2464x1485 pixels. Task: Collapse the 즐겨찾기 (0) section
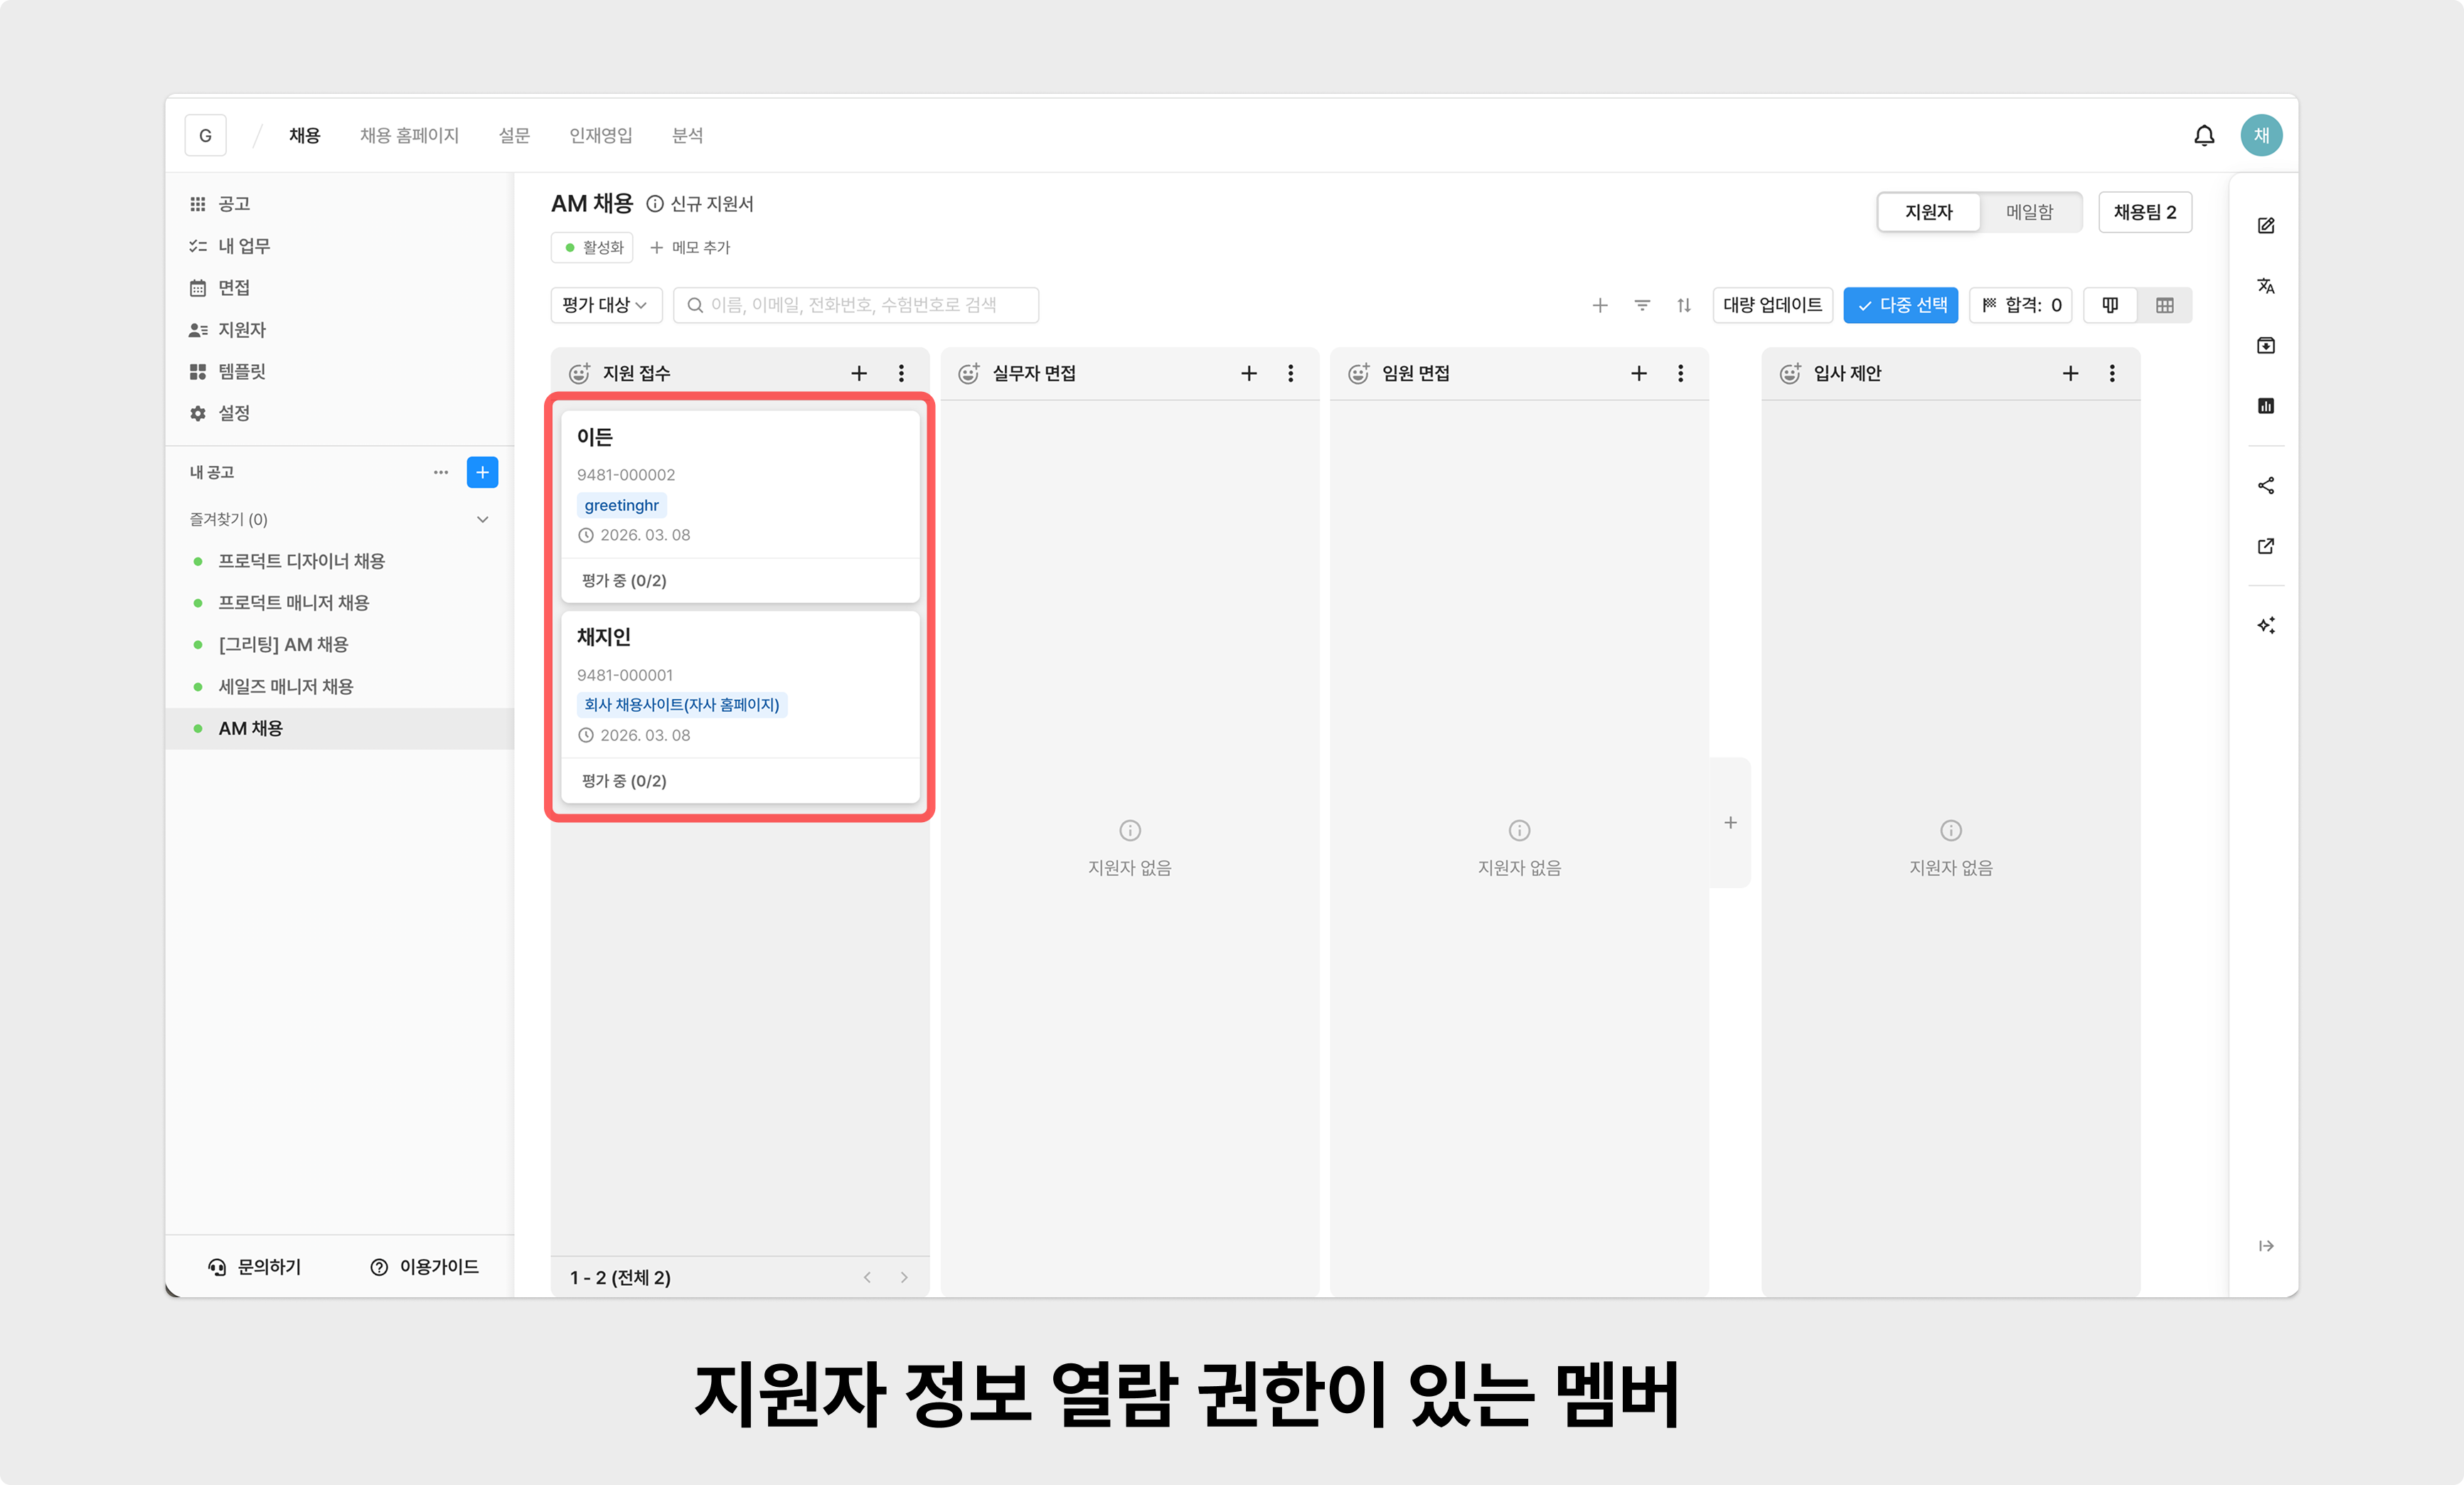point(483,519)
